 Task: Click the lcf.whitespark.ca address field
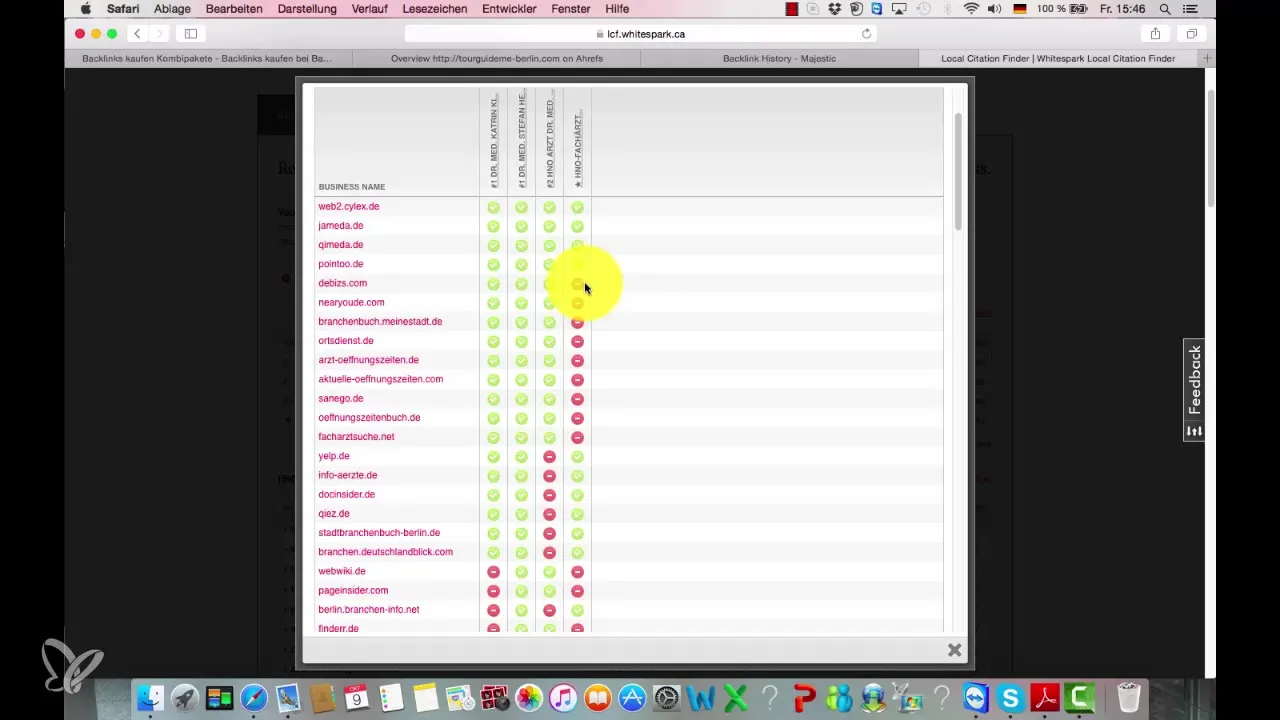640,33
